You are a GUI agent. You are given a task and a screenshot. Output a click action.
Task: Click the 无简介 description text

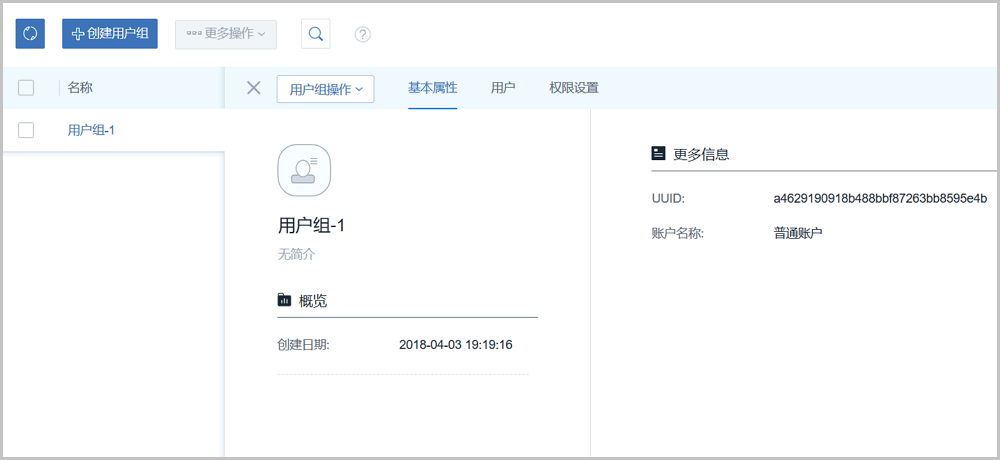[x=296, y=255]
